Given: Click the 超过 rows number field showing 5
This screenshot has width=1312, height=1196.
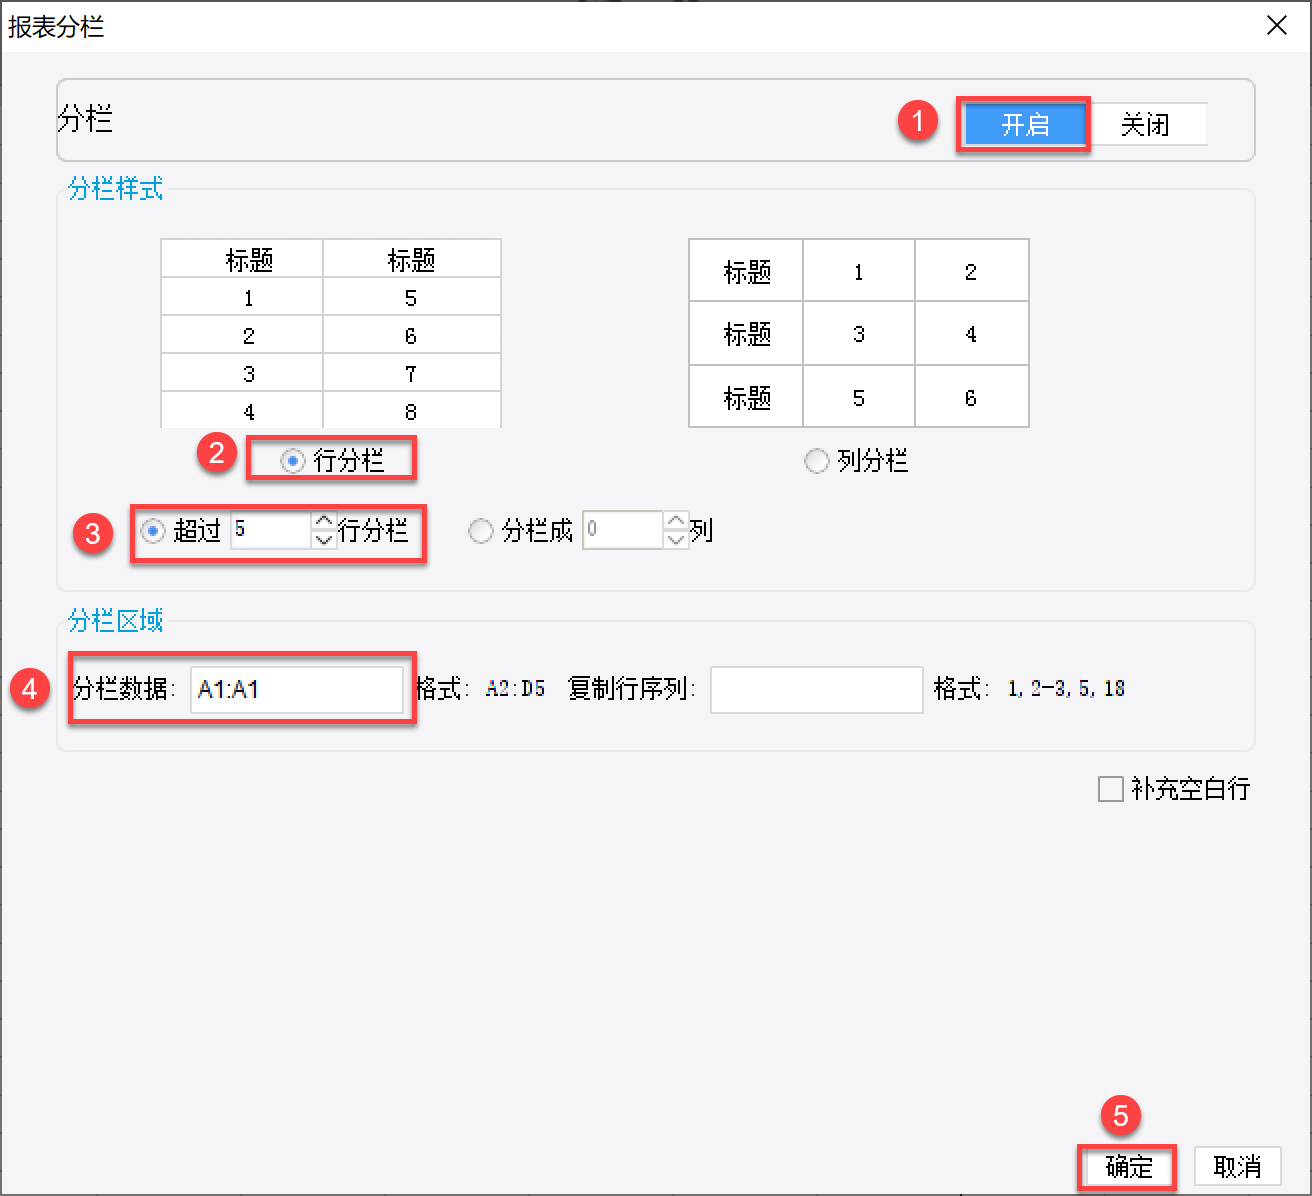Looking at the screenshot, I should (270, 530).
